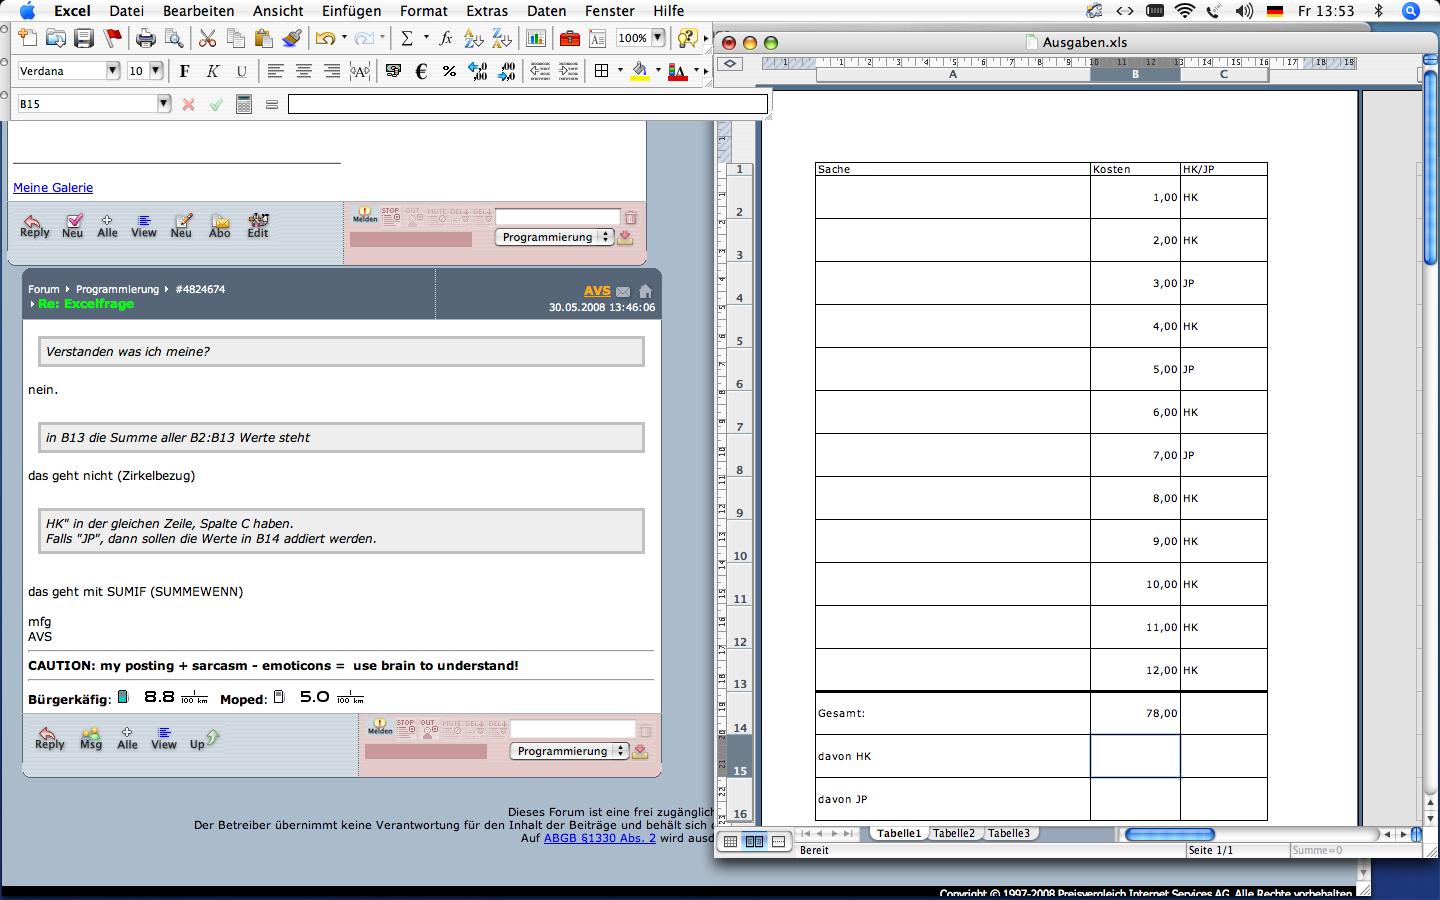1440x900 pixels.
Task: Toggle bold formatting F button
Action: 184,71
